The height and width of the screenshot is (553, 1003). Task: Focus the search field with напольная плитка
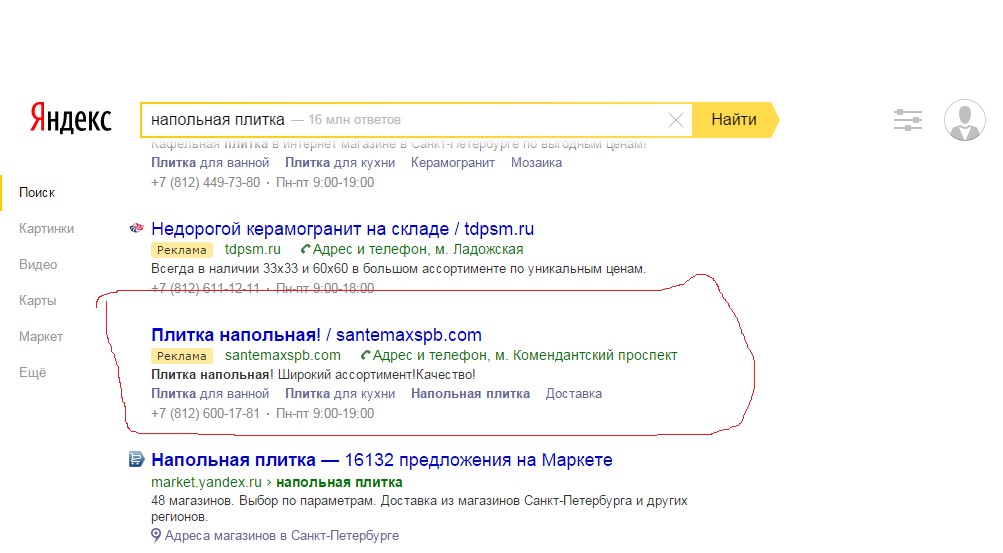(x=416, y=120)
